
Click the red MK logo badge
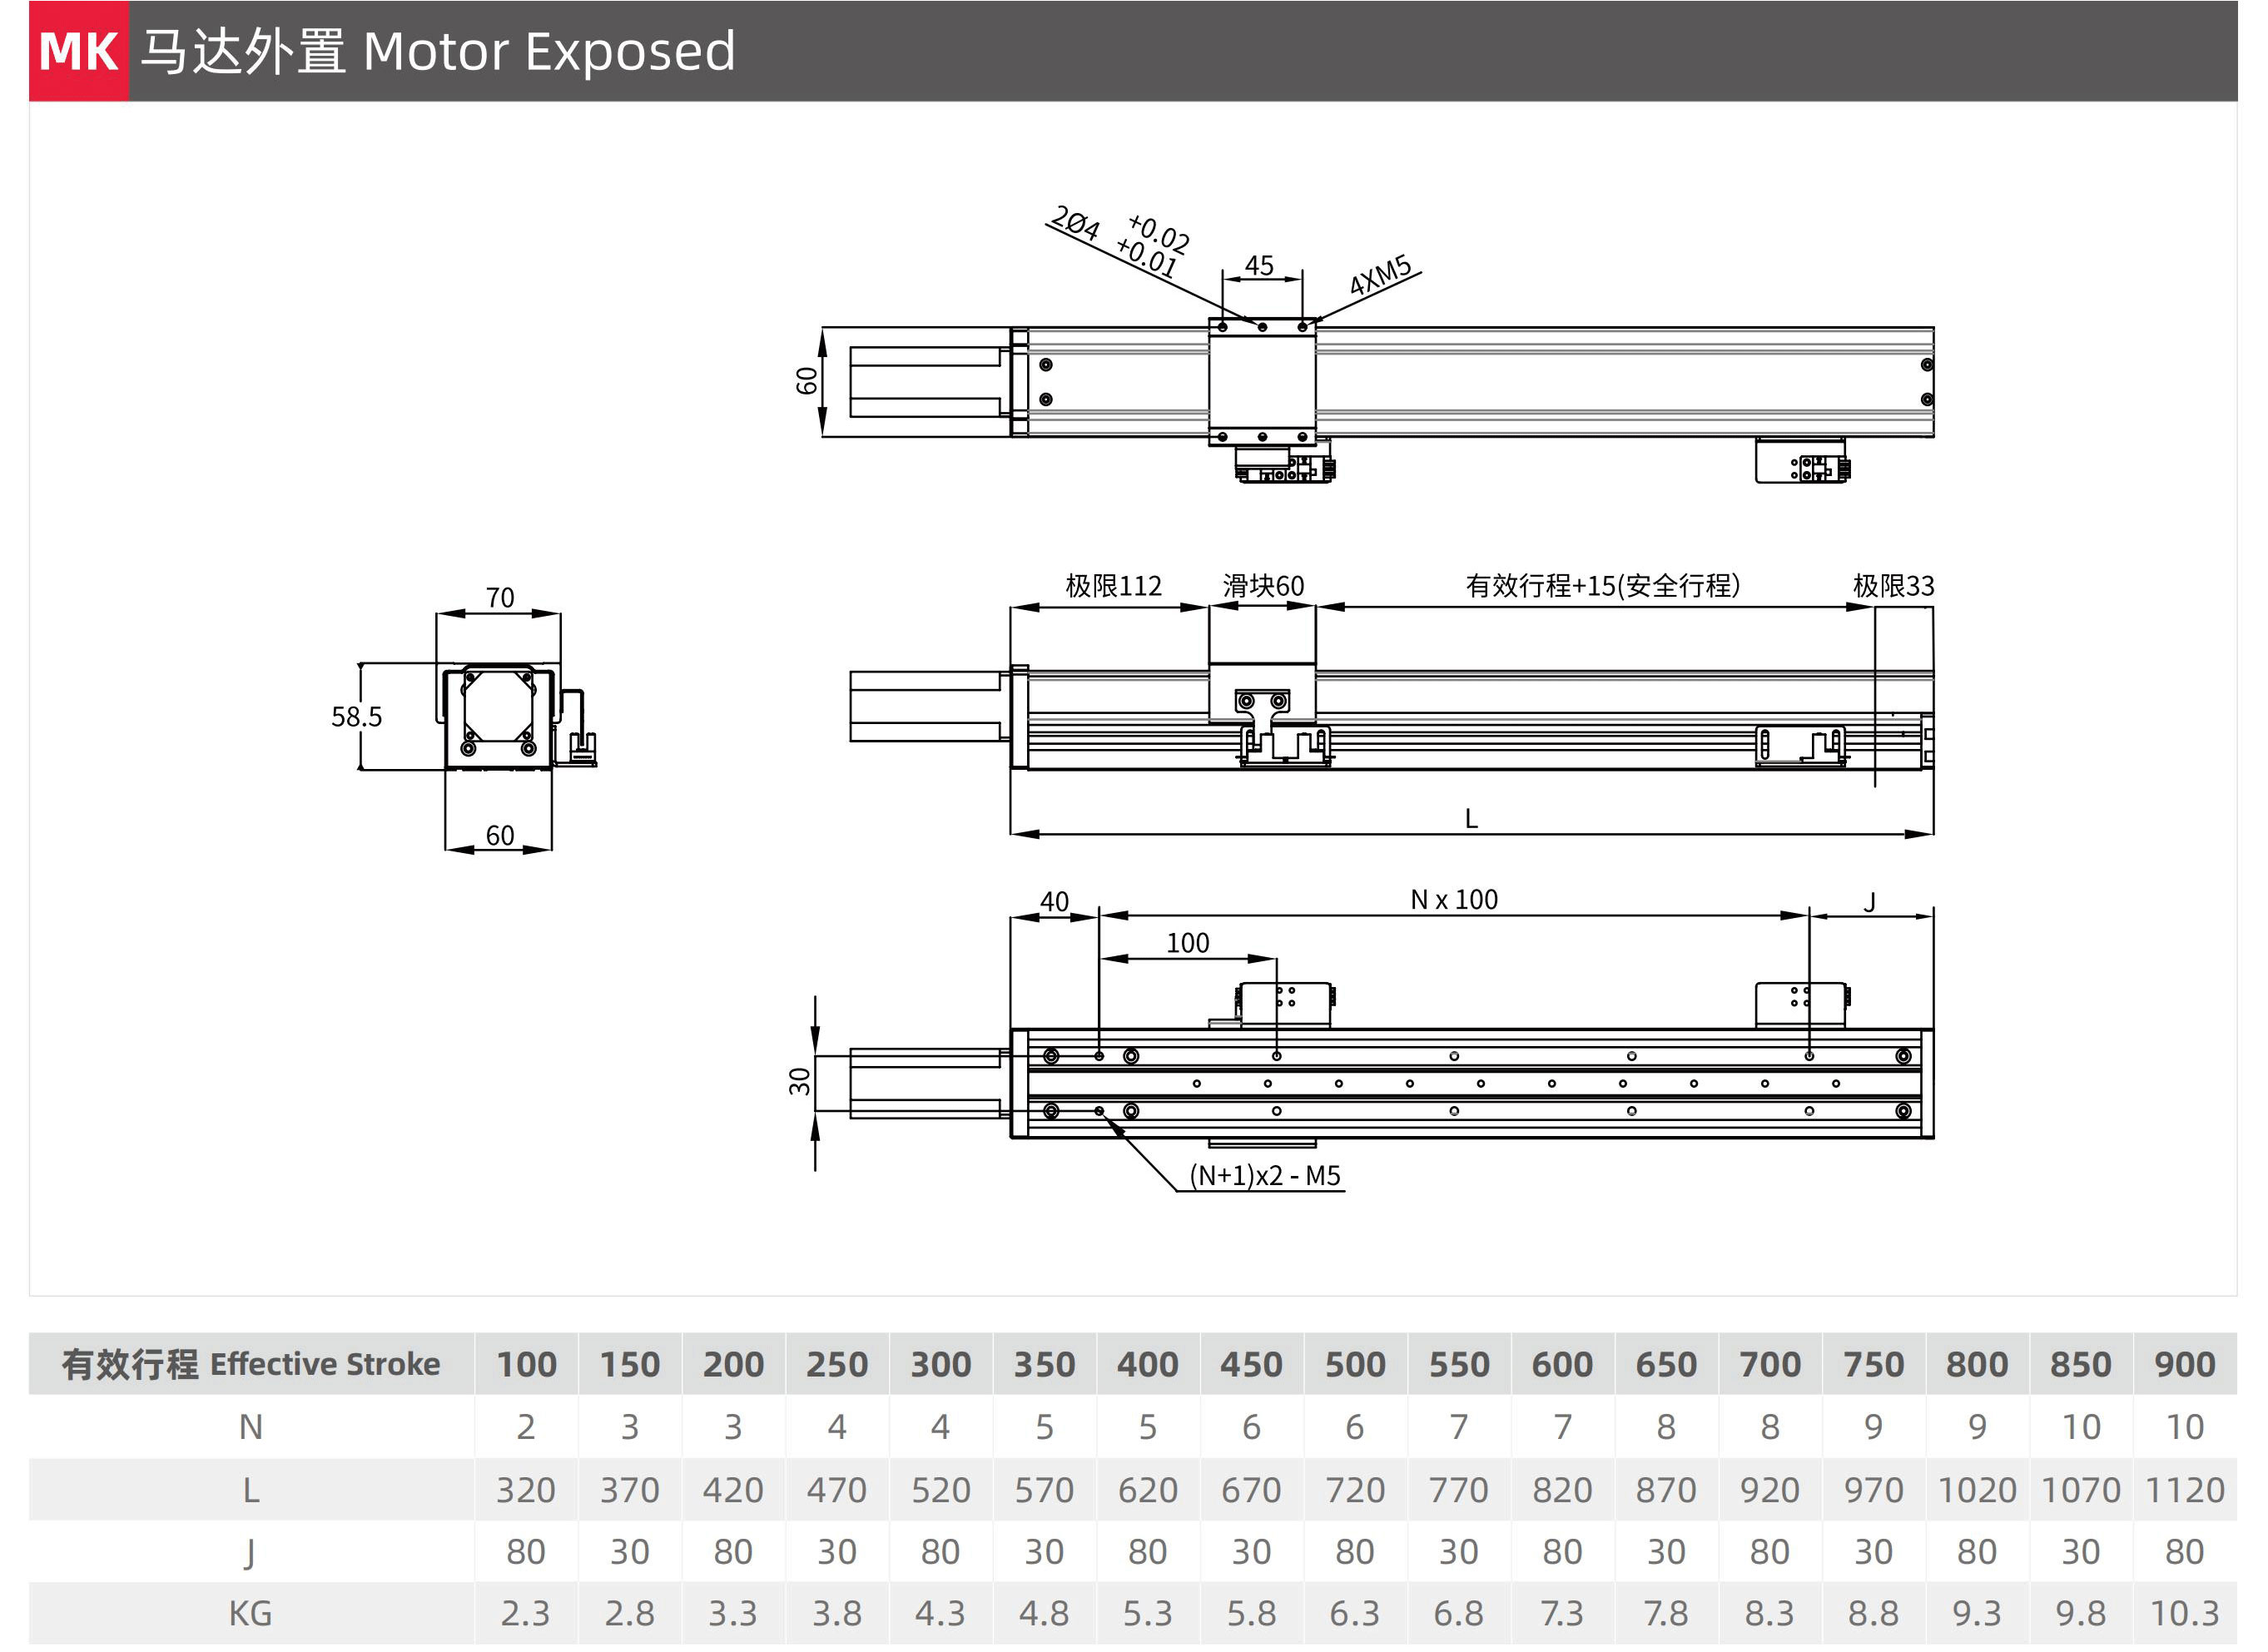tap(78, 51)
